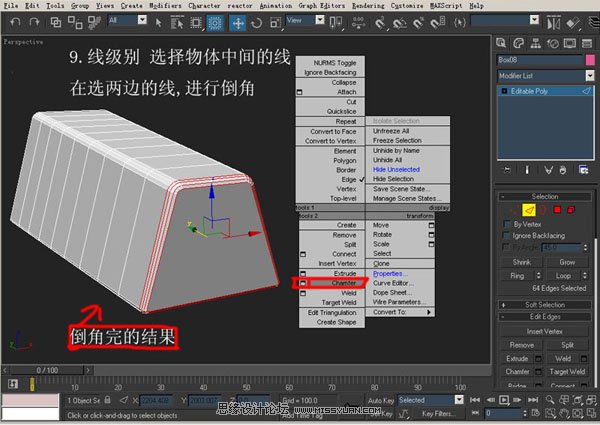Screen dimensions: 600x425
Task: Open the Utilities command panel tab
Action: point(587,43)
